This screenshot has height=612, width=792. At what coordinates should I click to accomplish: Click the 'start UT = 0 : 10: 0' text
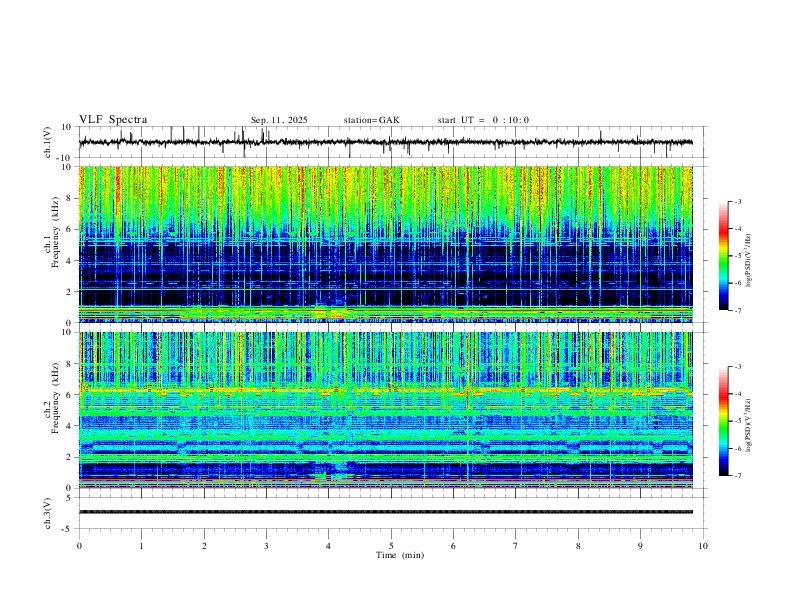tap(483, 120)
